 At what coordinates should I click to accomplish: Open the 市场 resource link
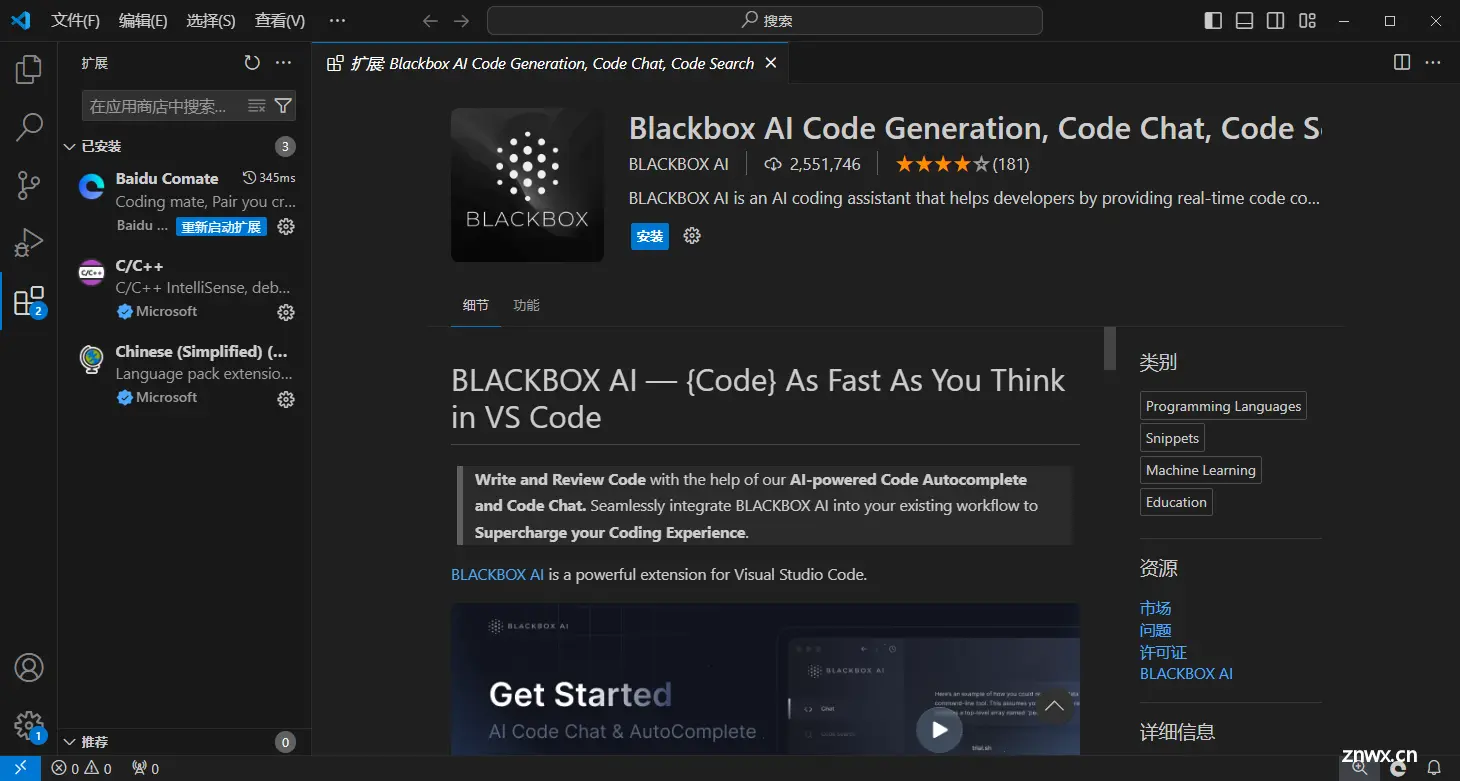pyautogui.click(x=1155, y=608)
